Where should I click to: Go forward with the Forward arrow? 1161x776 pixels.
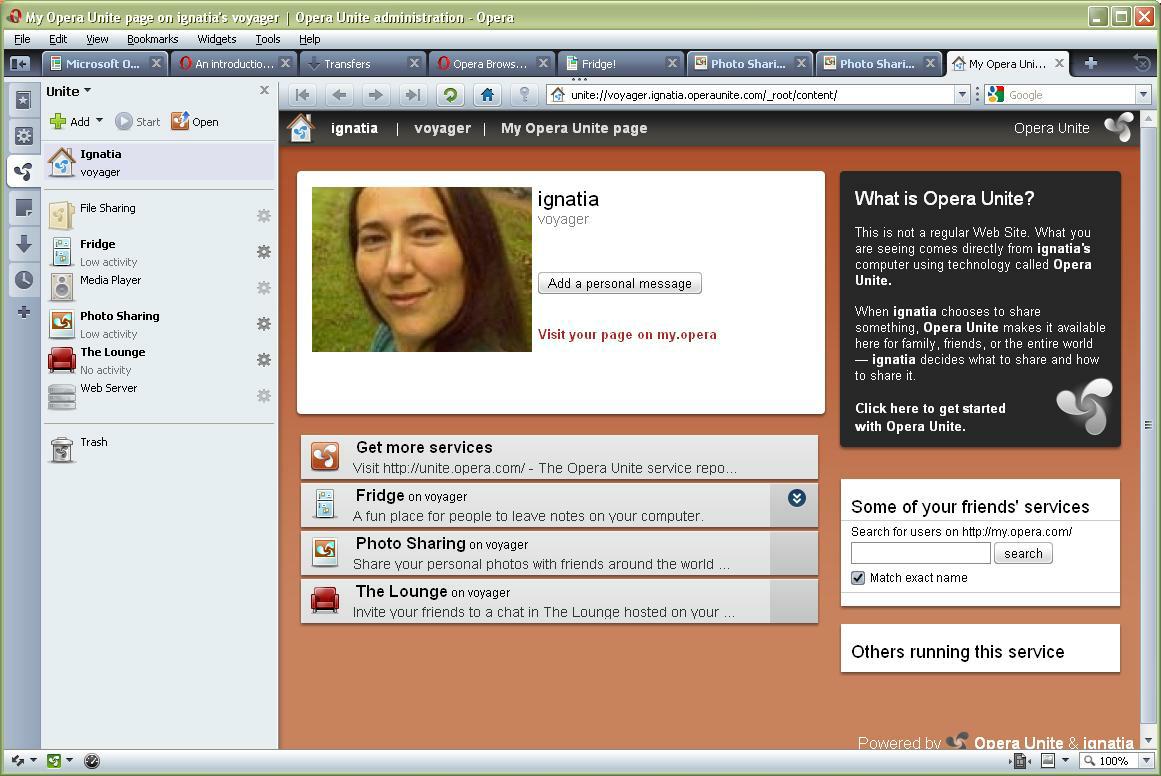click(x=376, y=95)
